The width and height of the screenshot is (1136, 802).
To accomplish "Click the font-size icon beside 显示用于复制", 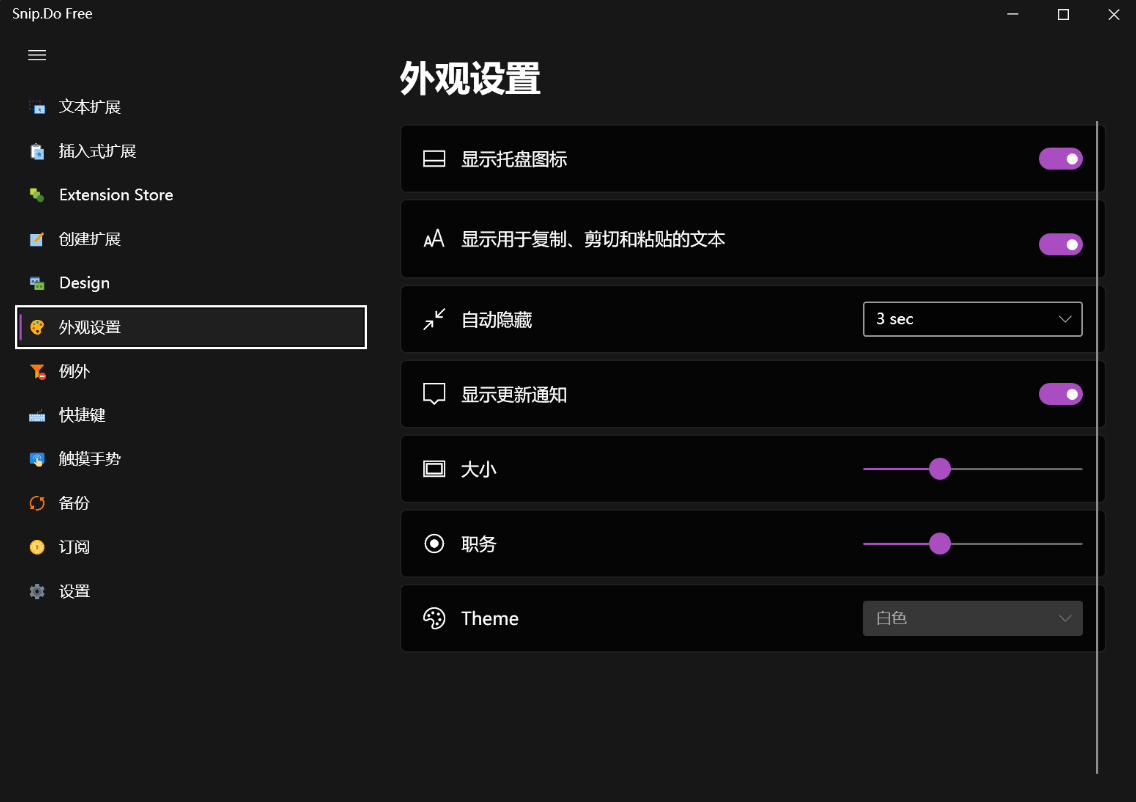I will click(x=434, y=239).
